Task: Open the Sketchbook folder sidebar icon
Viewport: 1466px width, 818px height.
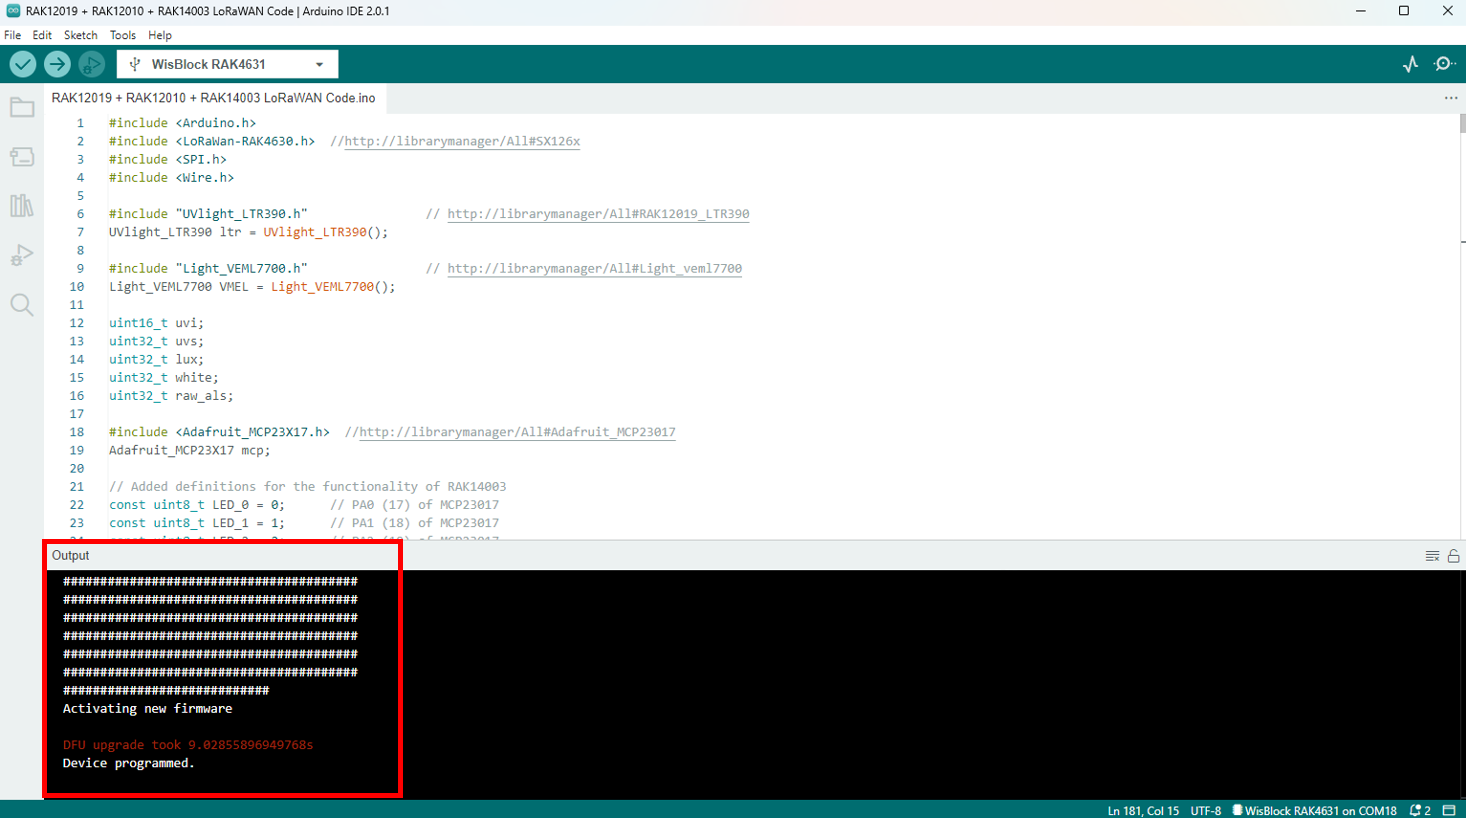Action: (x=22, y=108)
